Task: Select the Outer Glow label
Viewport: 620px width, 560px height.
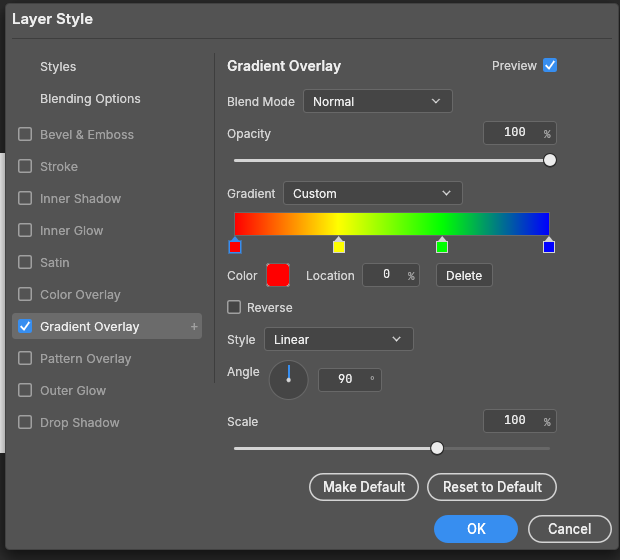Action: (x=73, y=391)
